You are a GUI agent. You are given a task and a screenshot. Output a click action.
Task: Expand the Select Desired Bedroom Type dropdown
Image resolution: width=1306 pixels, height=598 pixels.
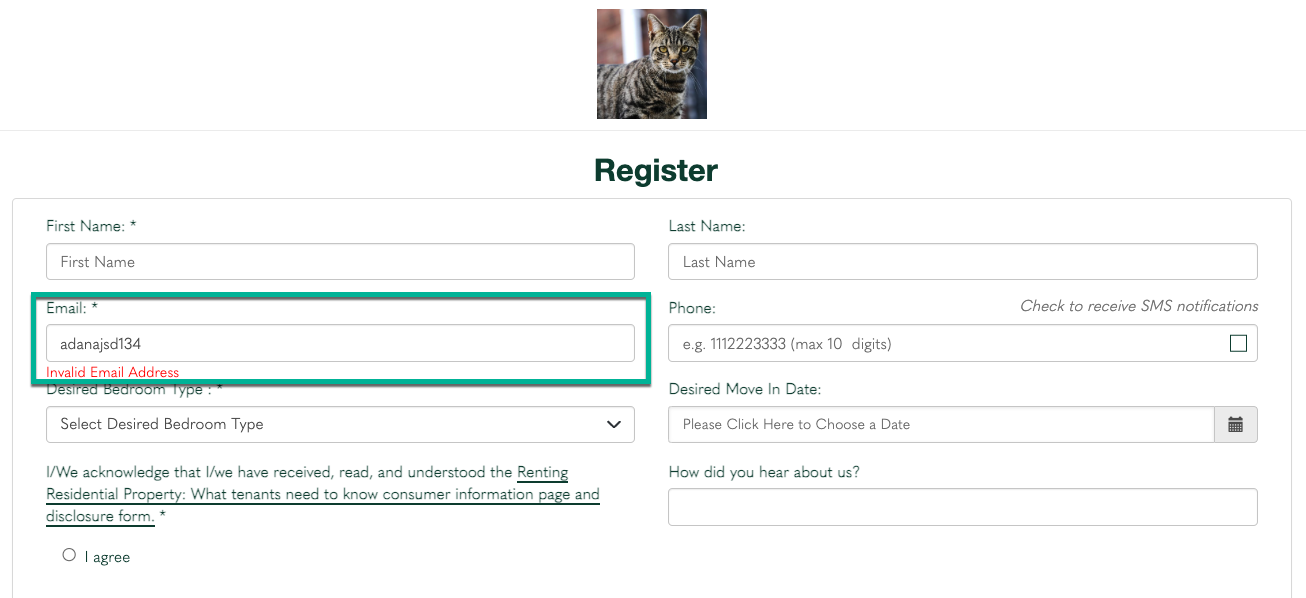coord(340,424)
